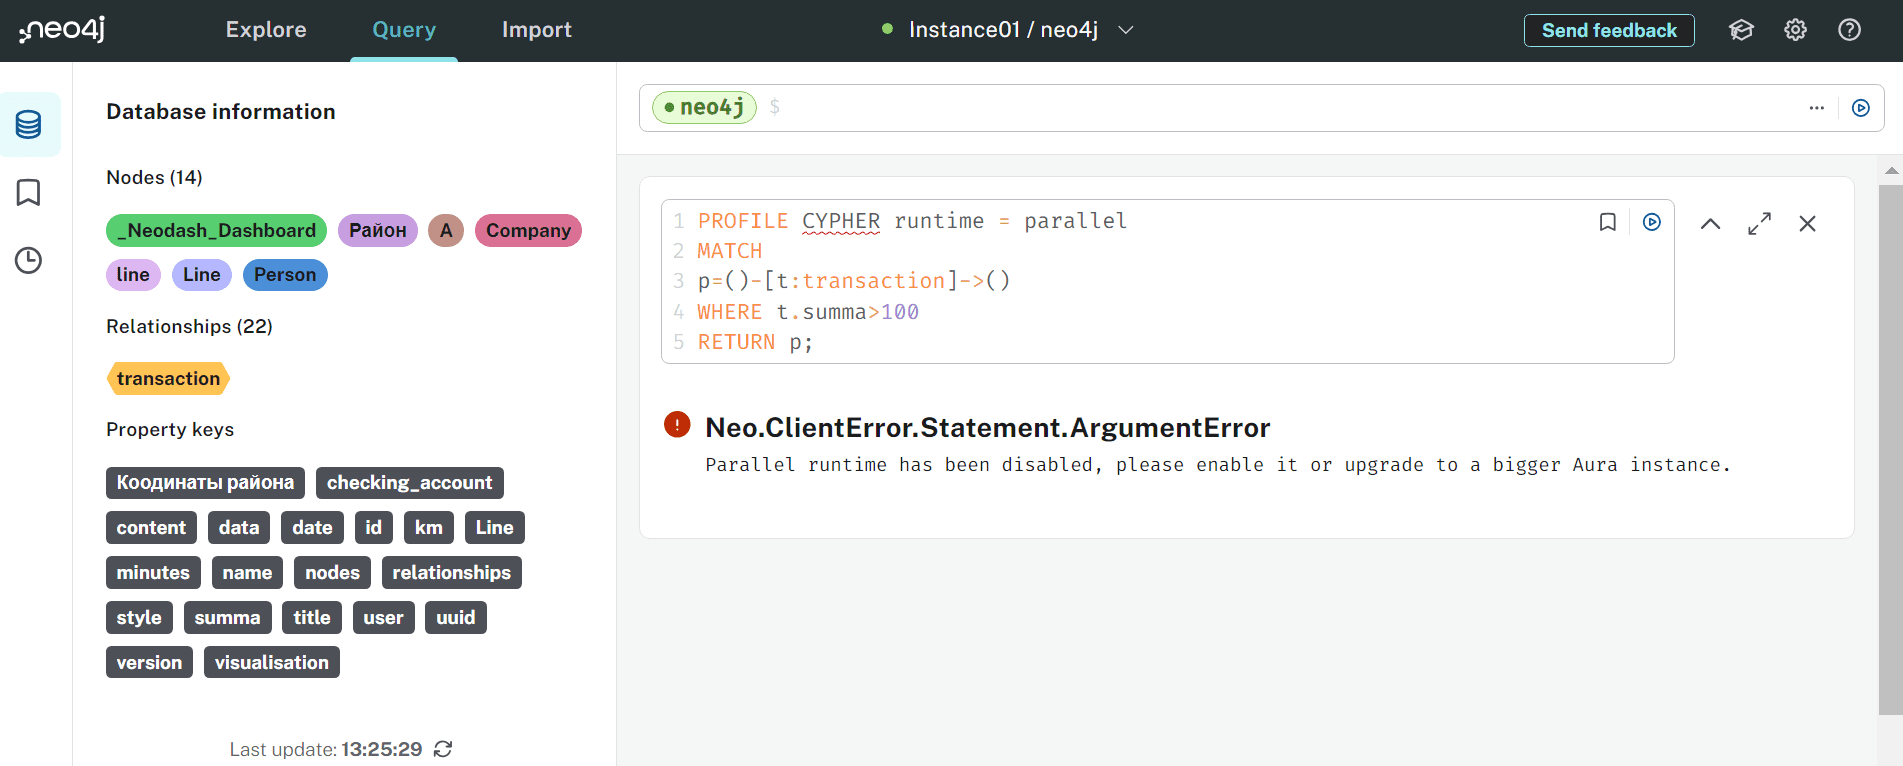Open saved Cypher bookmarks in sidebar
The image size is (1903, 766).
[x=29, y=192]
